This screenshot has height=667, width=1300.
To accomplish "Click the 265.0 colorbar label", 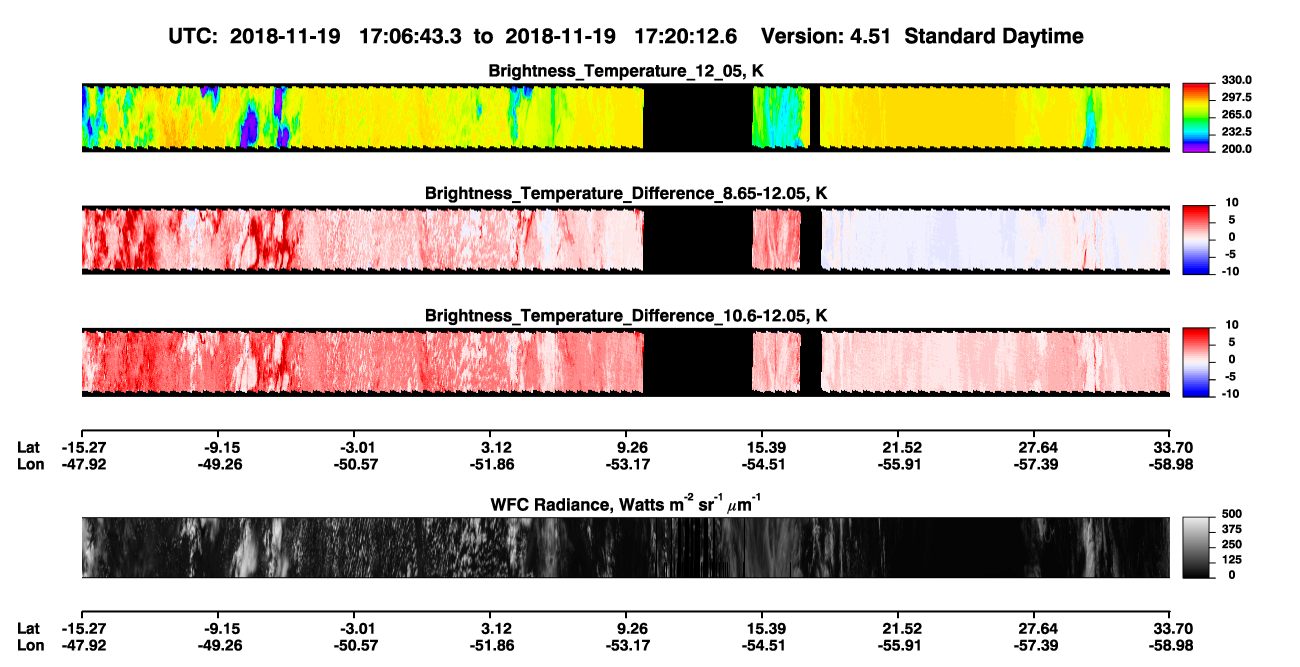I will tap(1236, 114).
